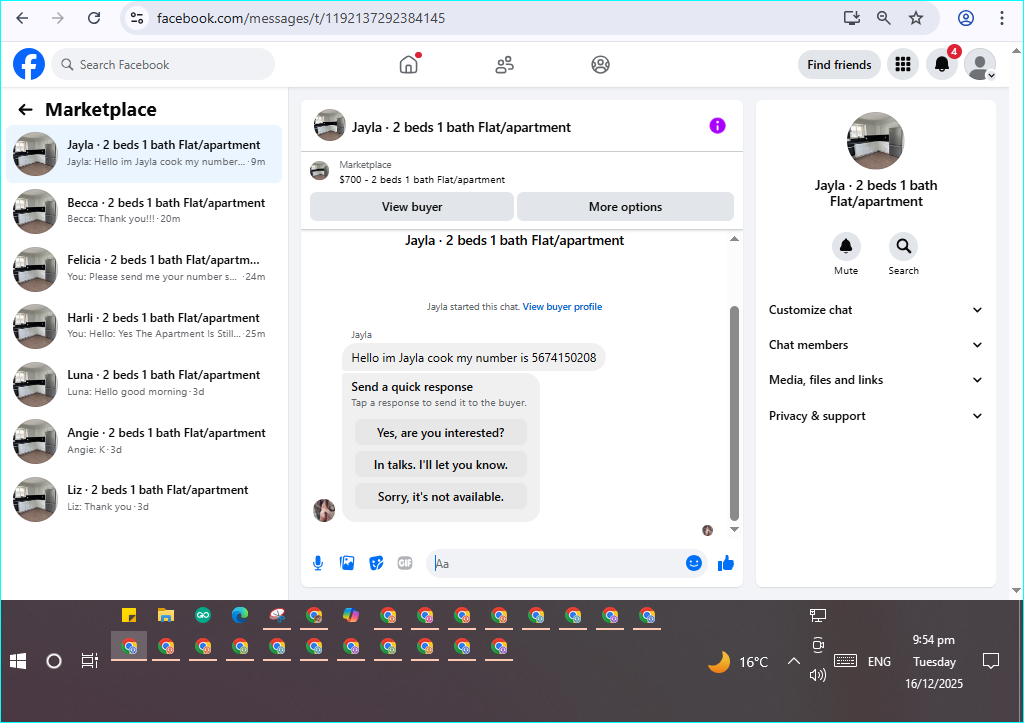
Task: Open the Groups icon in top navigation
Action: [x=600, y=65]
